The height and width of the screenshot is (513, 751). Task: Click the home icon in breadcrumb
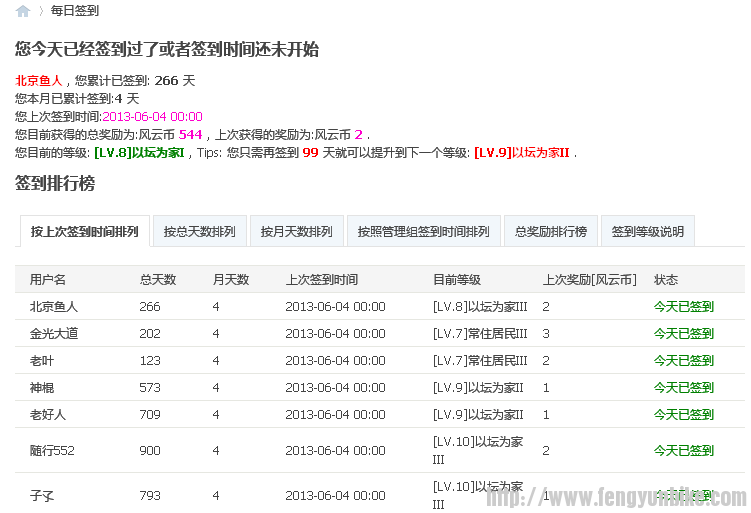23,11
